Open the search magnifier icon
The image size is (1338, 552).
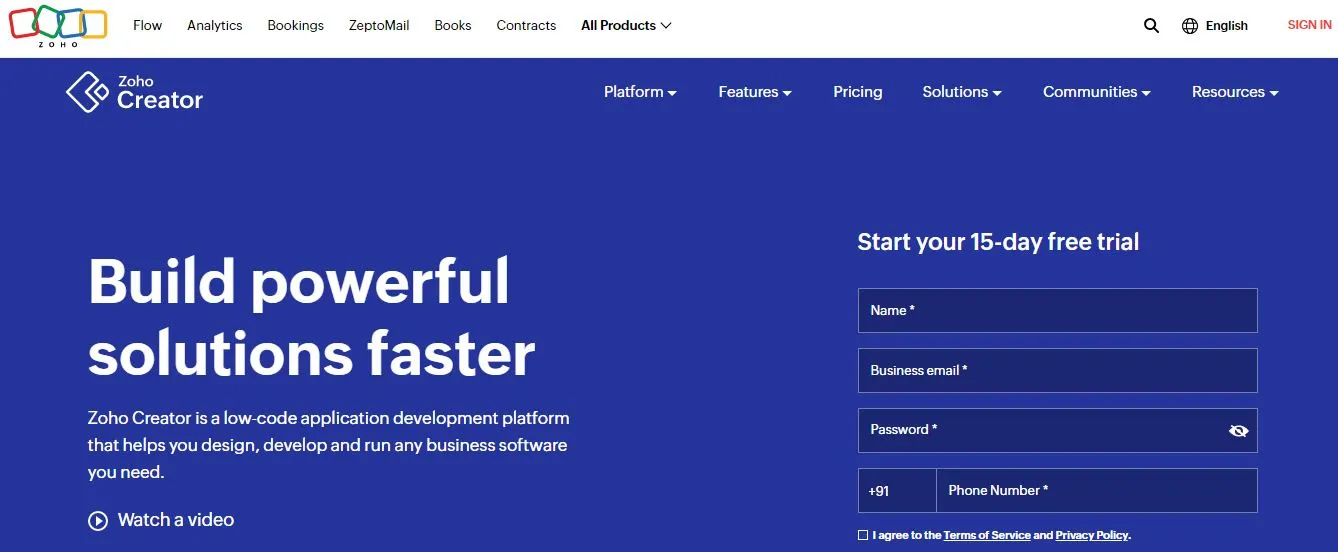pos(1151,26)
